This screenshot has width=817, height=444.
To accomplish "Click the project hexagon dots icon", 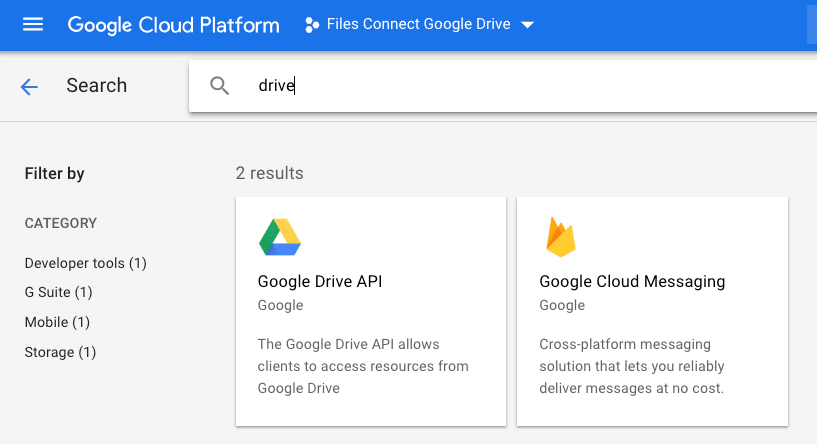I will (x=312, y=25).
